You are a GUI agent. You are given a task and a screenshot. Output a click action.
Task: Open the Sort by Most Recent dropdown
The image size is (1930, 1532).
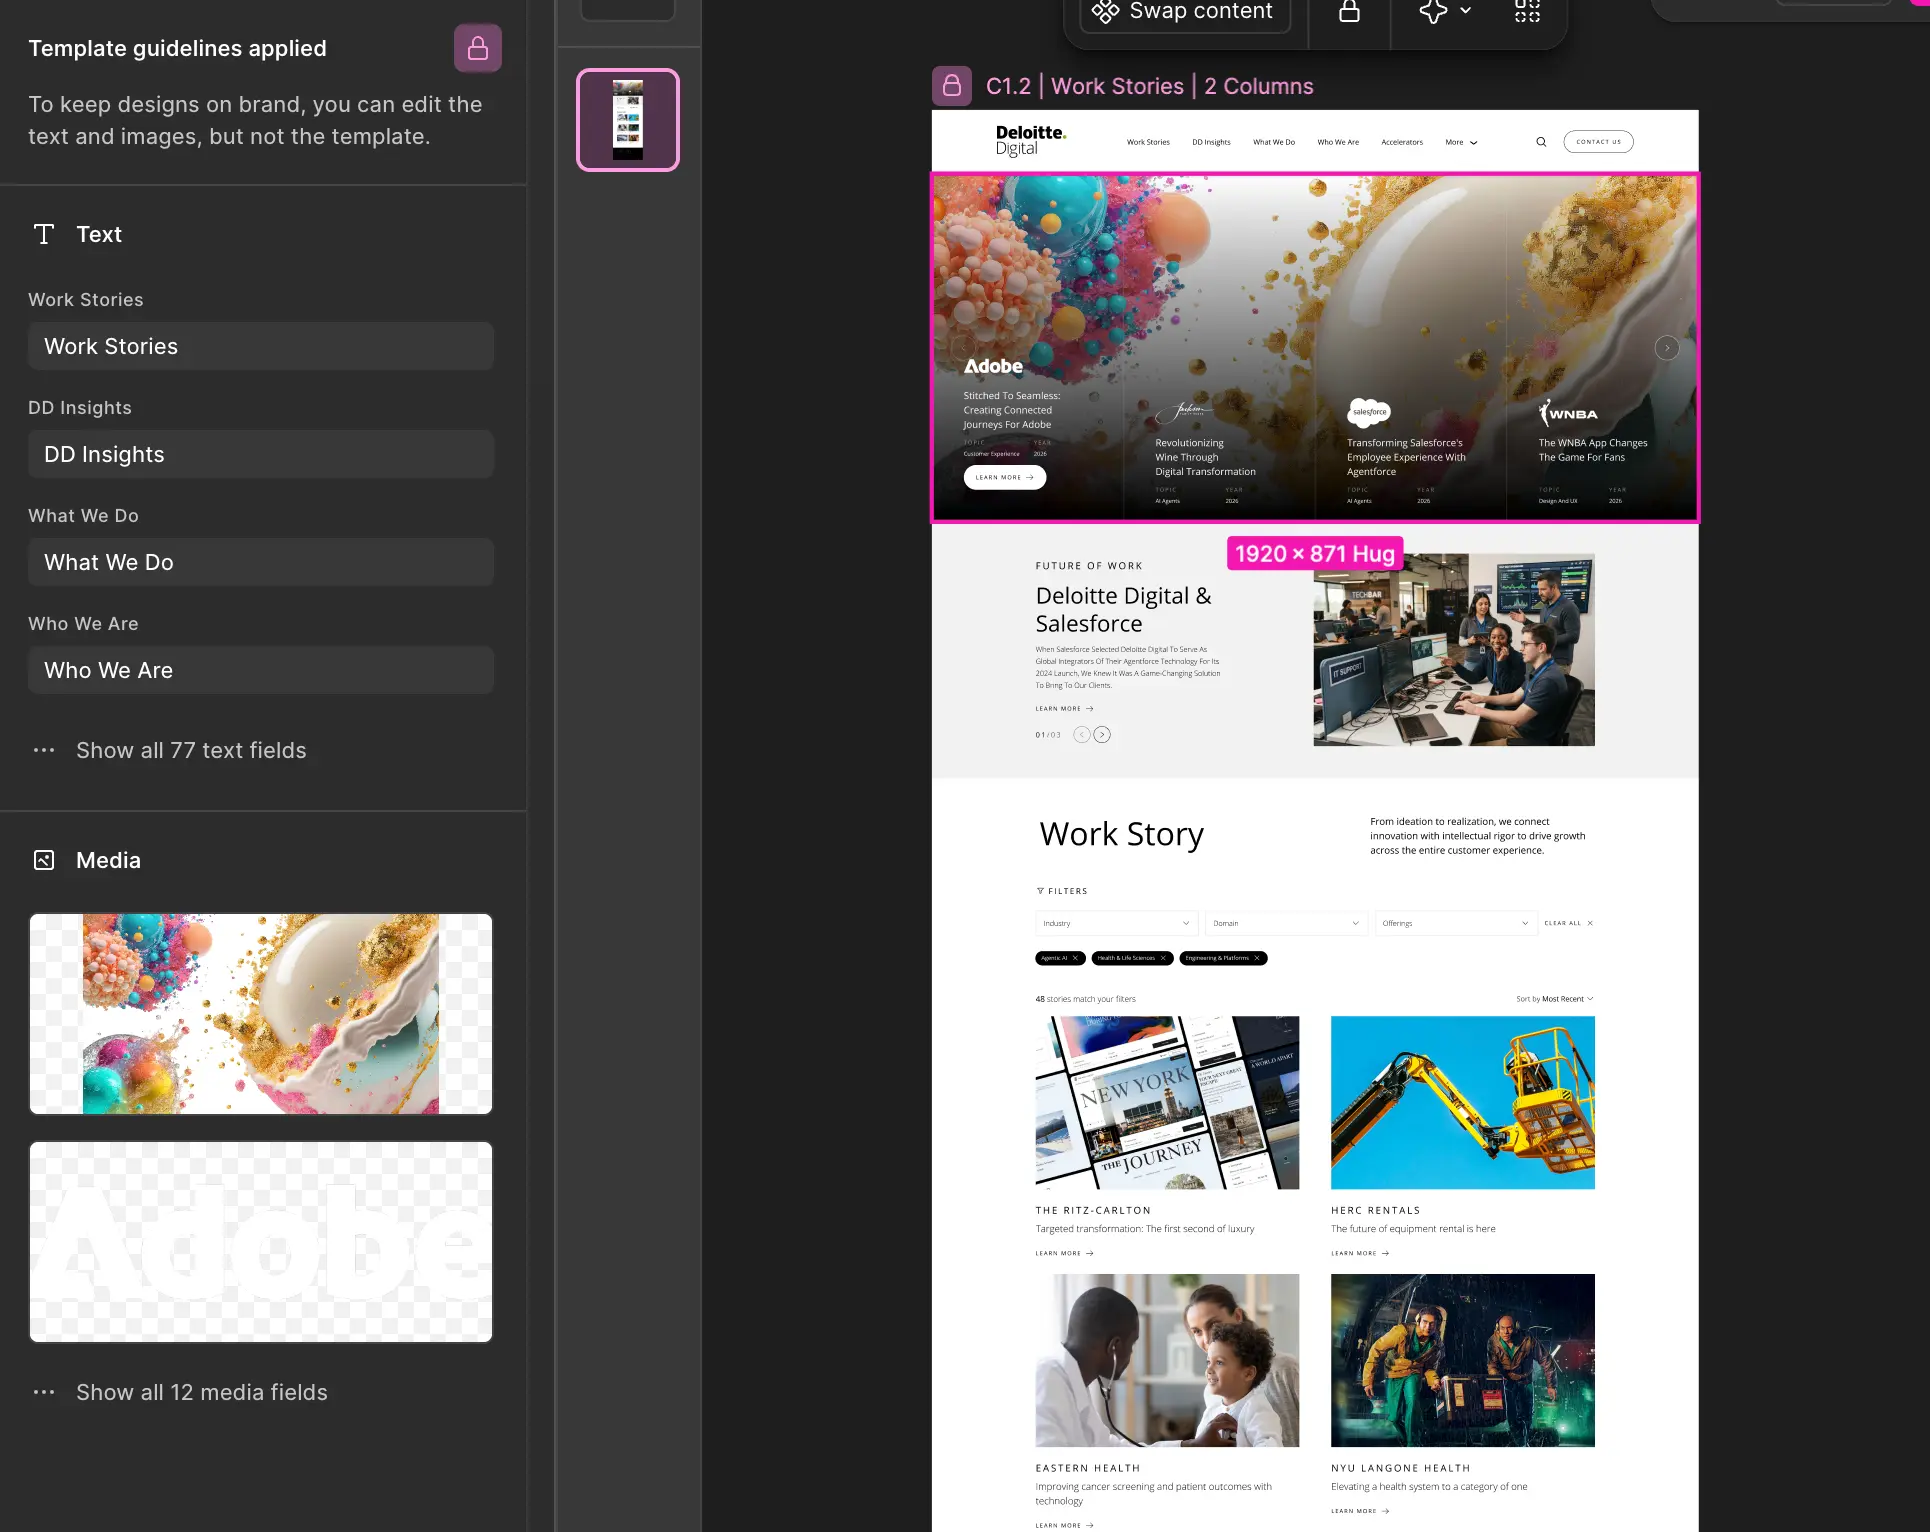1555,999
